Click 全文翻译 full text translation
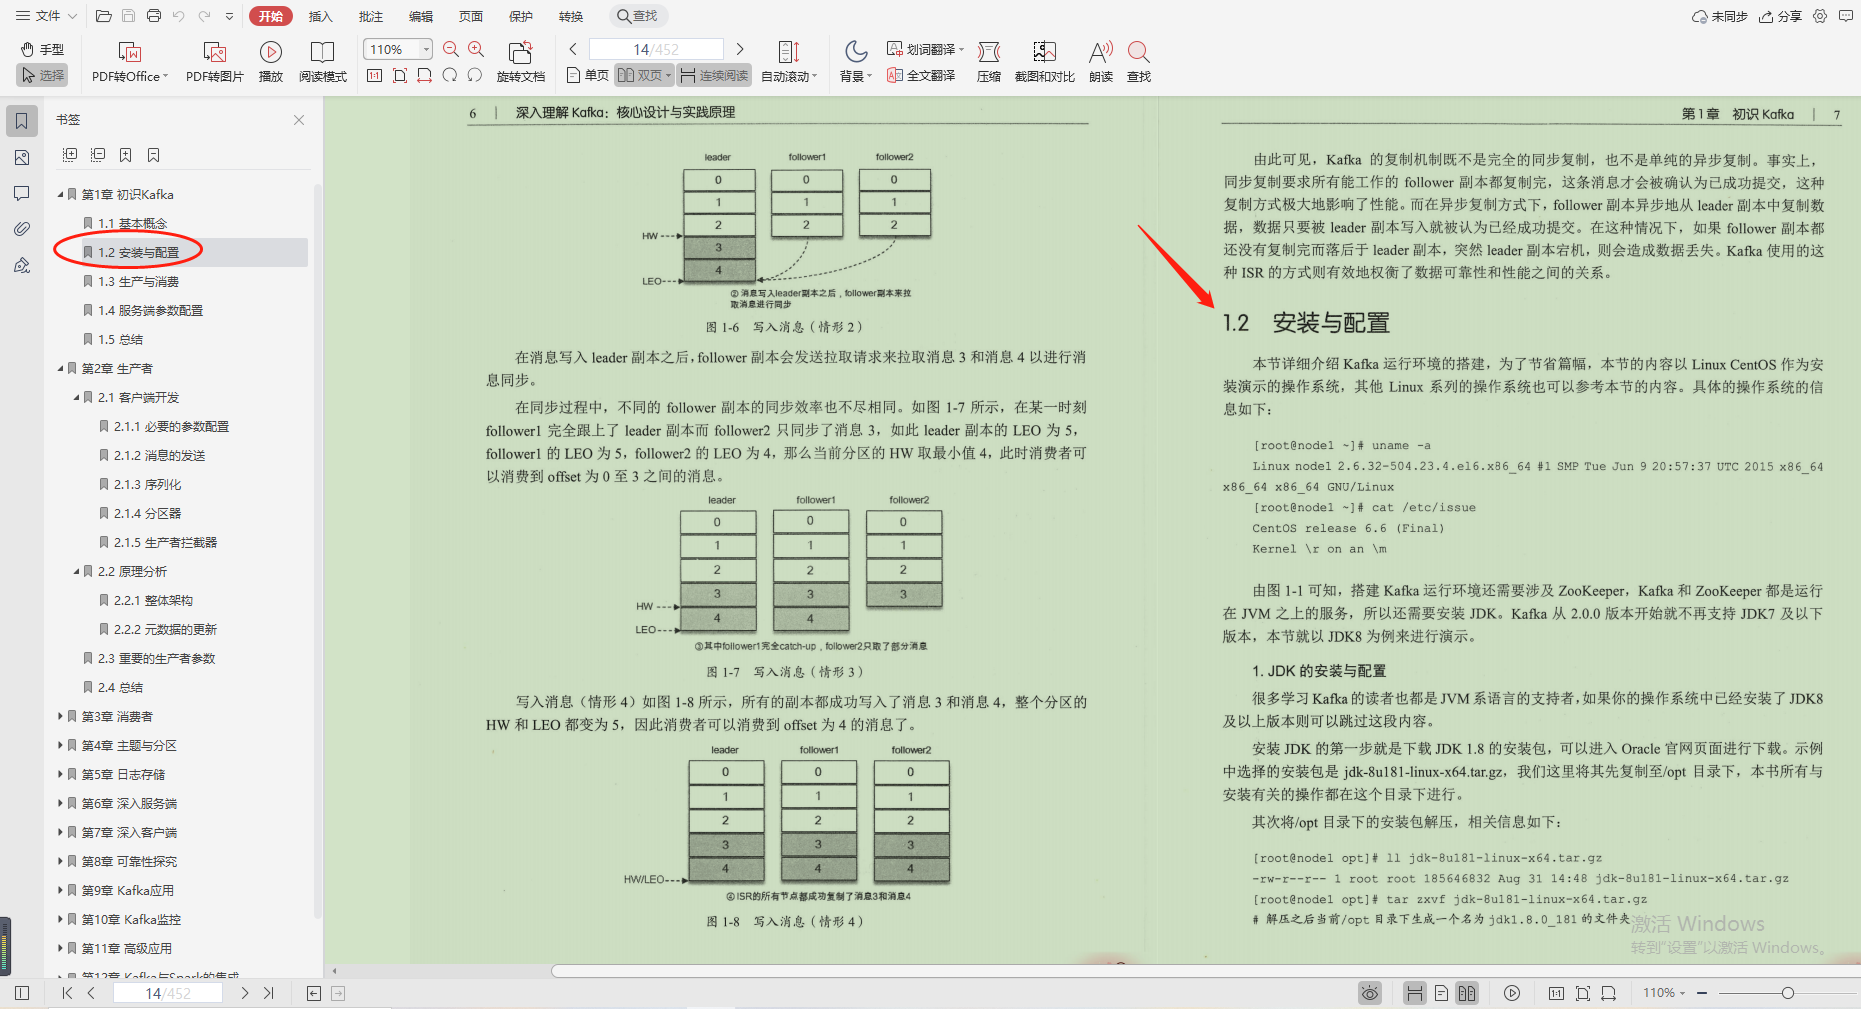Image resolution: width=1861 pixels, height=1009 pixels. [x=921, y=75]
